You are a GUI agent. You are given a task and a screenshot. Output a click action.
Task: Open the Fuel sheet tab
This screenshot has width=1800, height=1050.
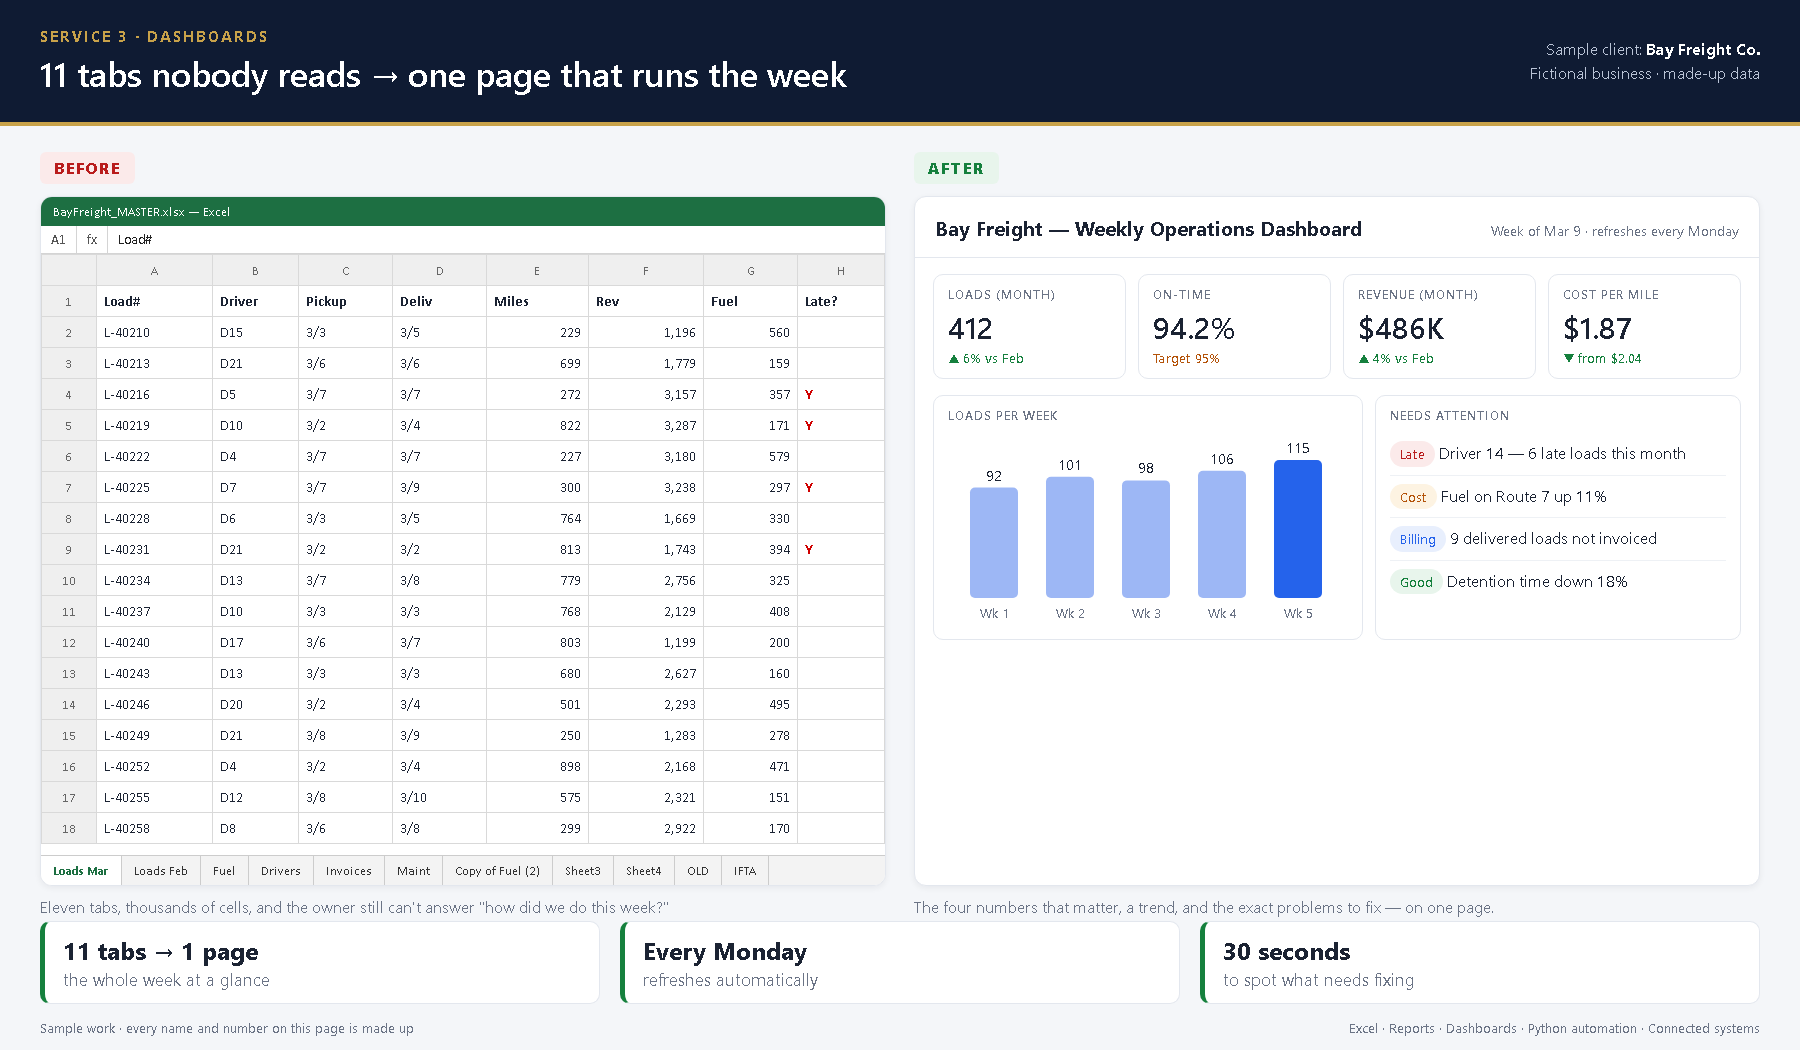point(224,871)
